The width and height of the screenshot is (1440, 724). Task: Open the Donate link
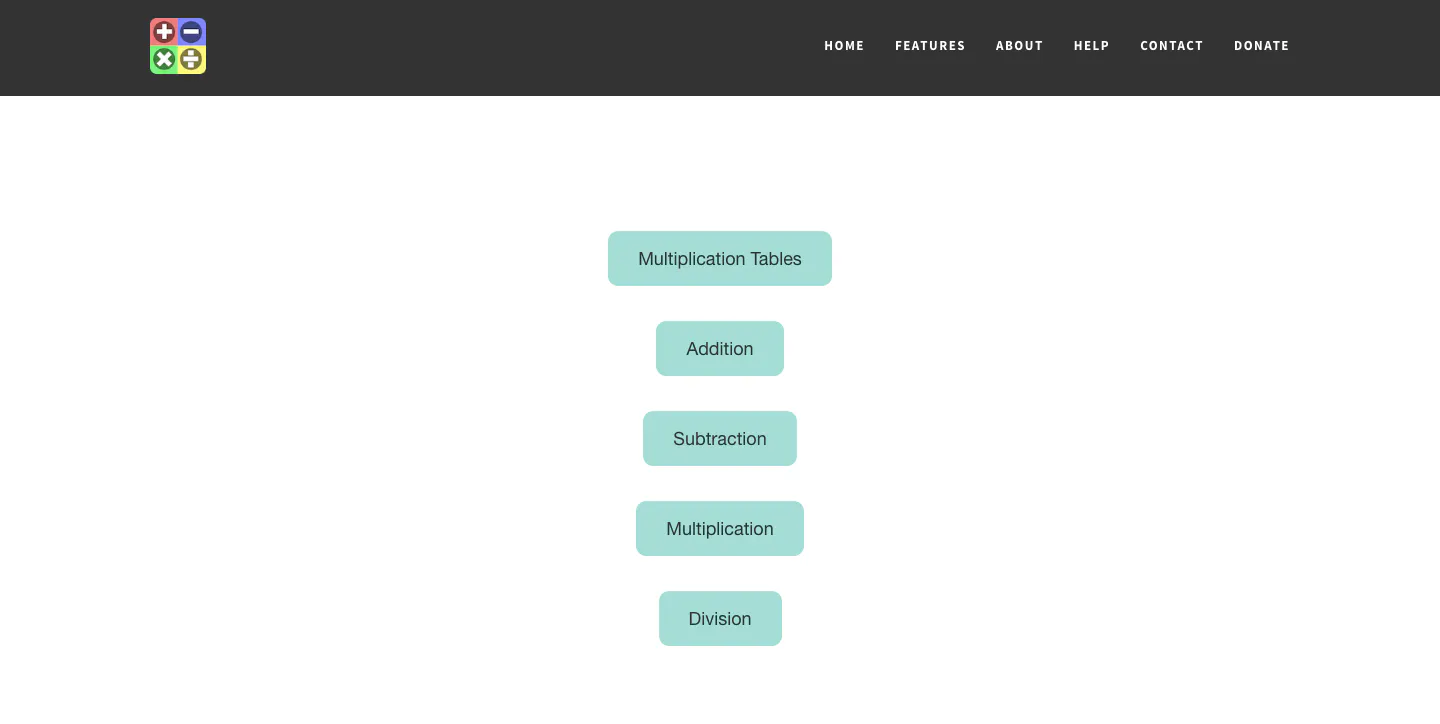click(x=1261, y=46)
